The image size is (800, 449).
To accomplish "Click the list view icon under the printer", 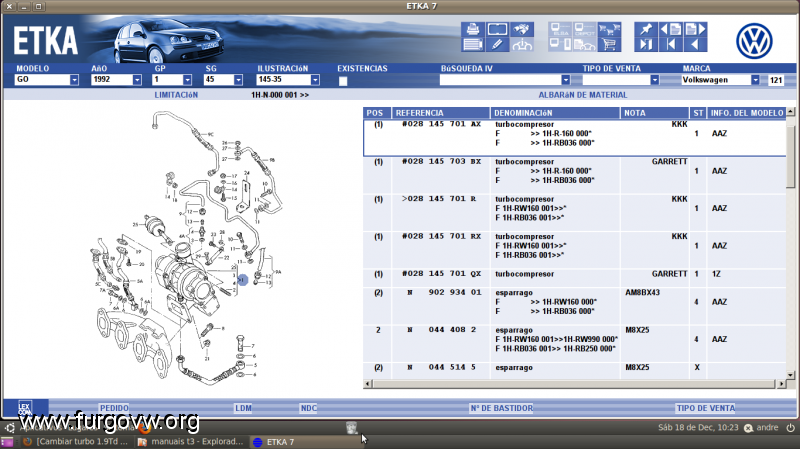I will pyautogui.click(x=472, y=44).
